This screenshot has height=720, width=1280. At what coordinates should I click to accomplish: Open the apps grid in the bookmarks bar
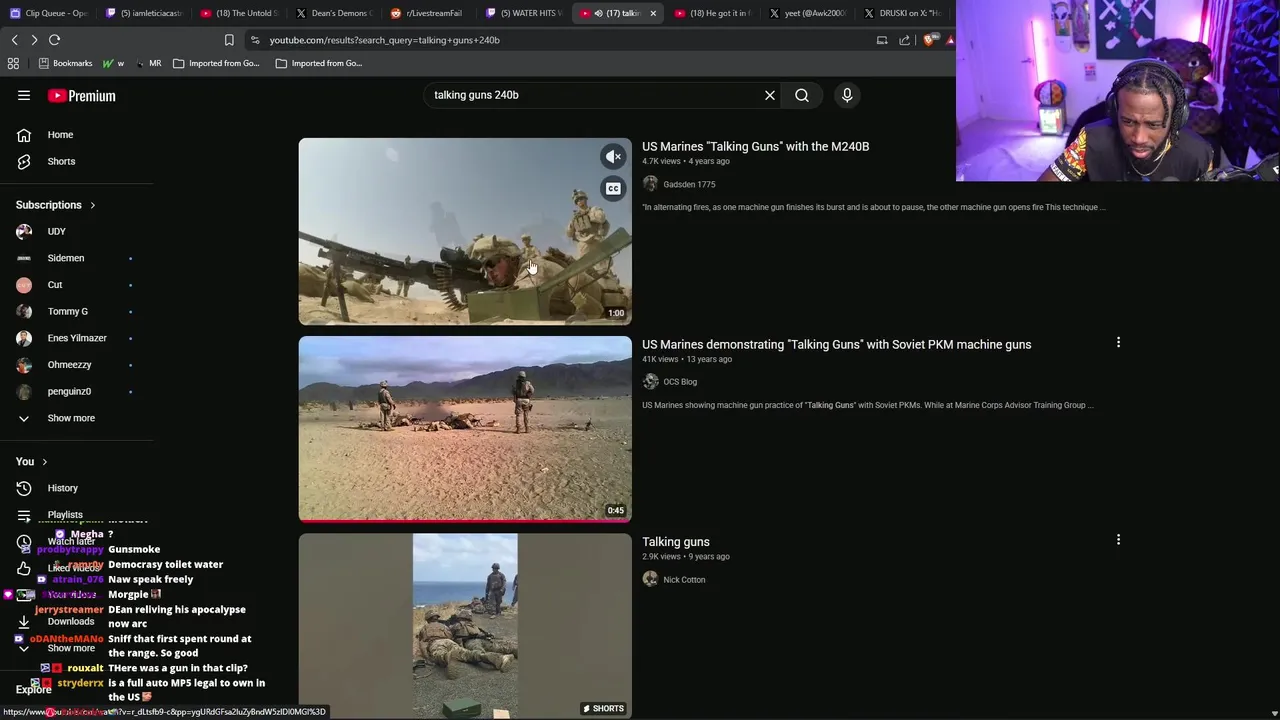pos(13,63)
